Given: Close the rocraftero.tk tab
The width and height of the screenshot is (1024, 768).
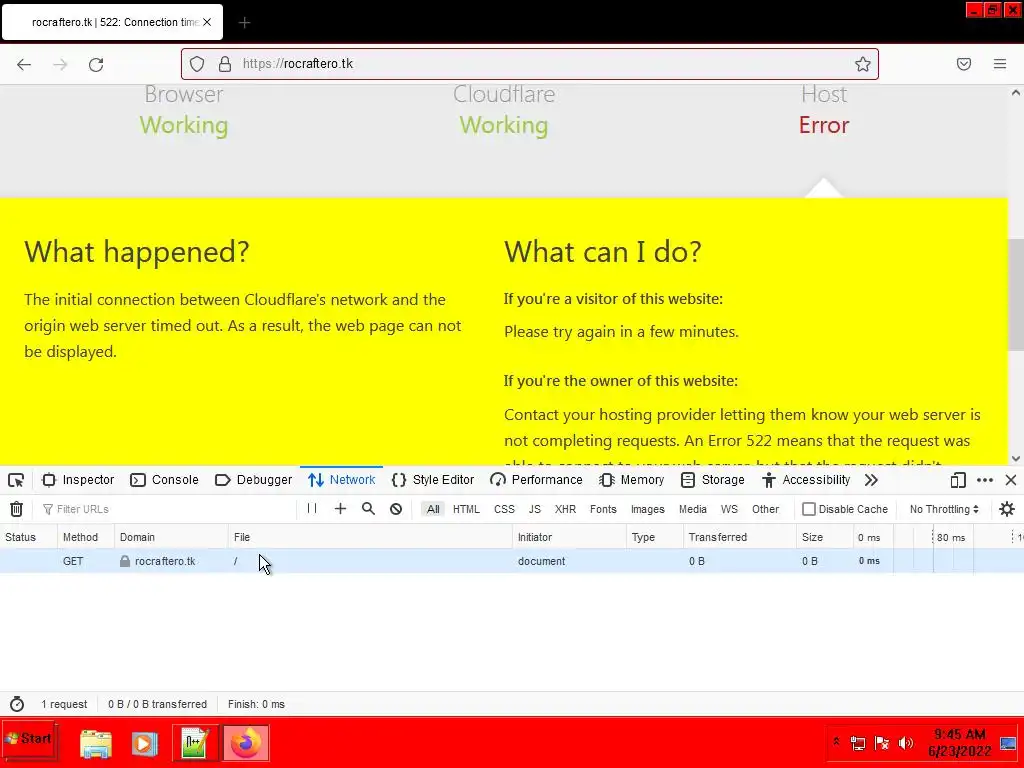Looking at the screenshot, I should pyautogui.click(x=207, y=22).
